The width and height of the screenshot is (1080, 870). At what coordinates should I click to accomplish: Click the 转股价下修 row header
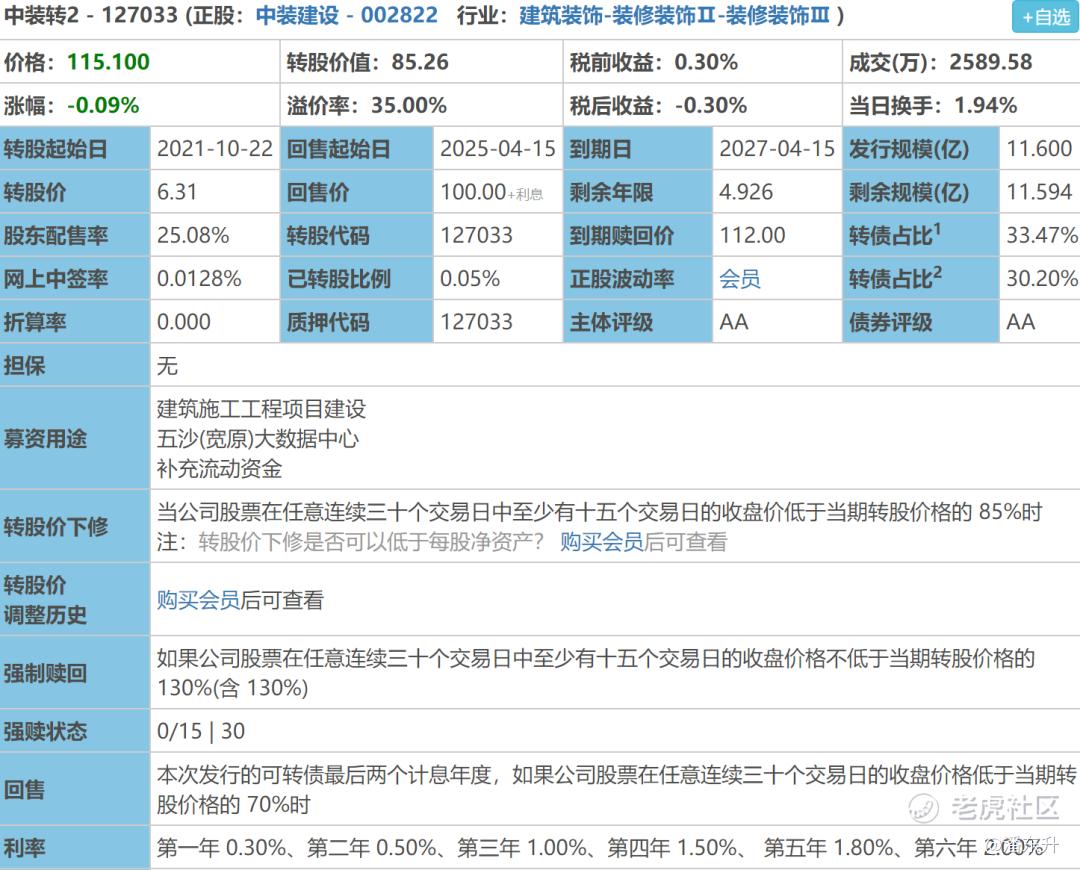pyautogui.click(x=75, y=526)
